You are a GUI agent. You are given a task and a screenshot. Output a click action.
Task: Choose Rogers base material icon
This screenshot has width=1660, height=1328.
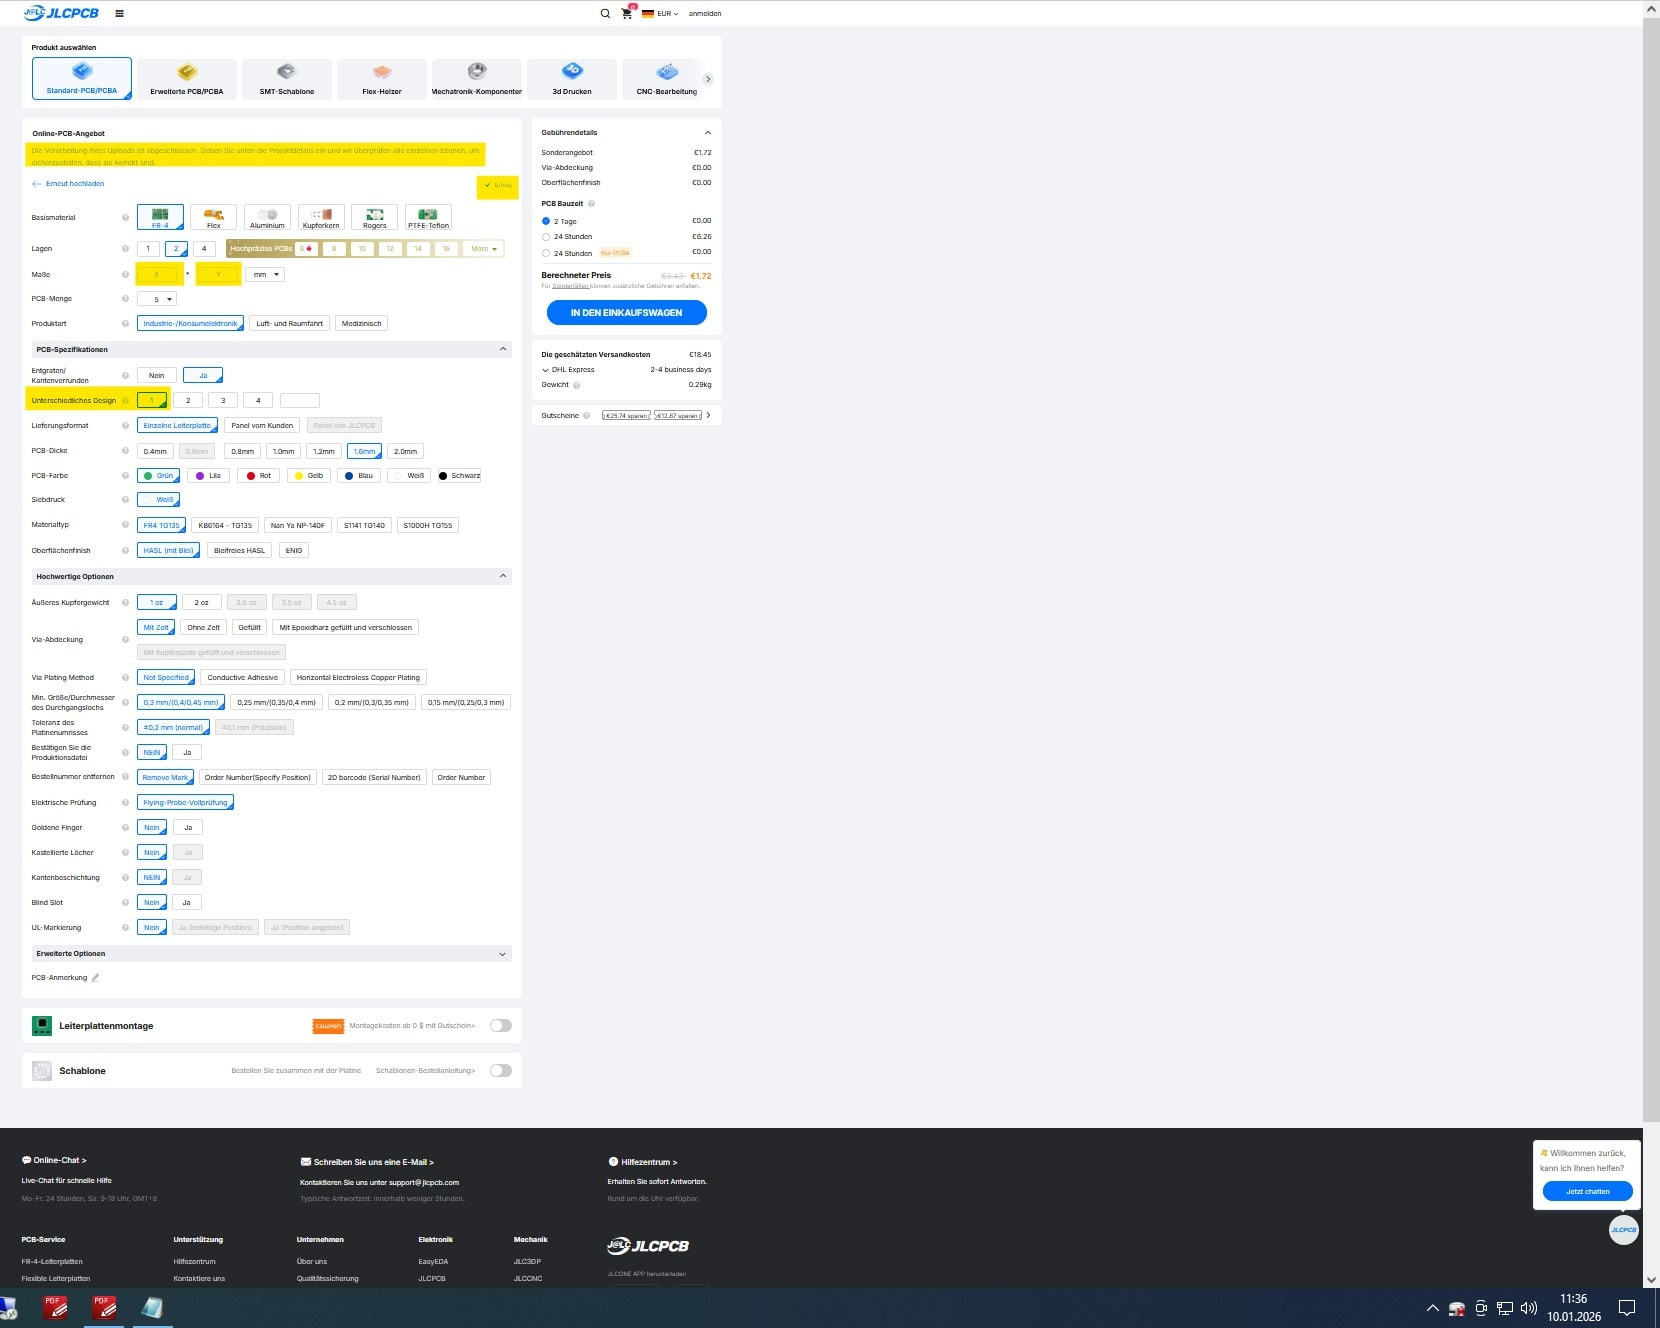click(375, 217)
